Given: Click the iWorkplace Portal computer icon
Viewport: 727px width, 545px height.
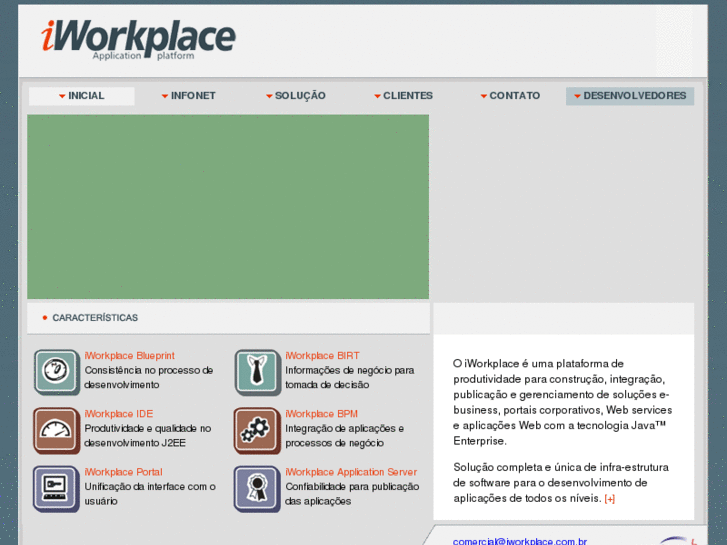Looking at the screenshot, I should click(x=57, y=489).
